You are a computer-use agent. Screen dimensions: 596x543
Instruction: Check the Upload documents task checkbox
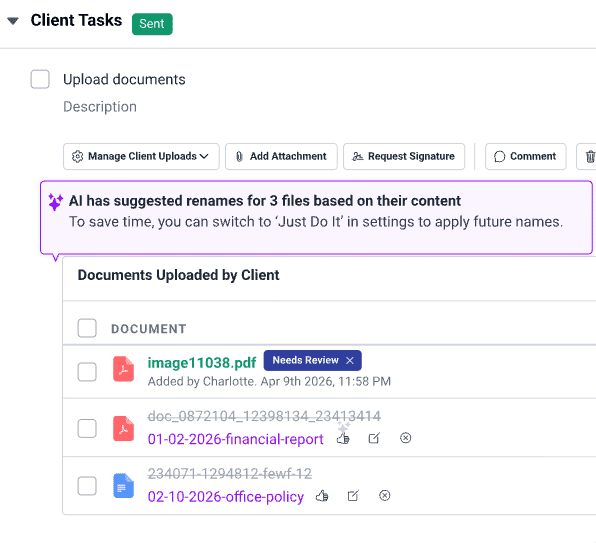[40, 79]
